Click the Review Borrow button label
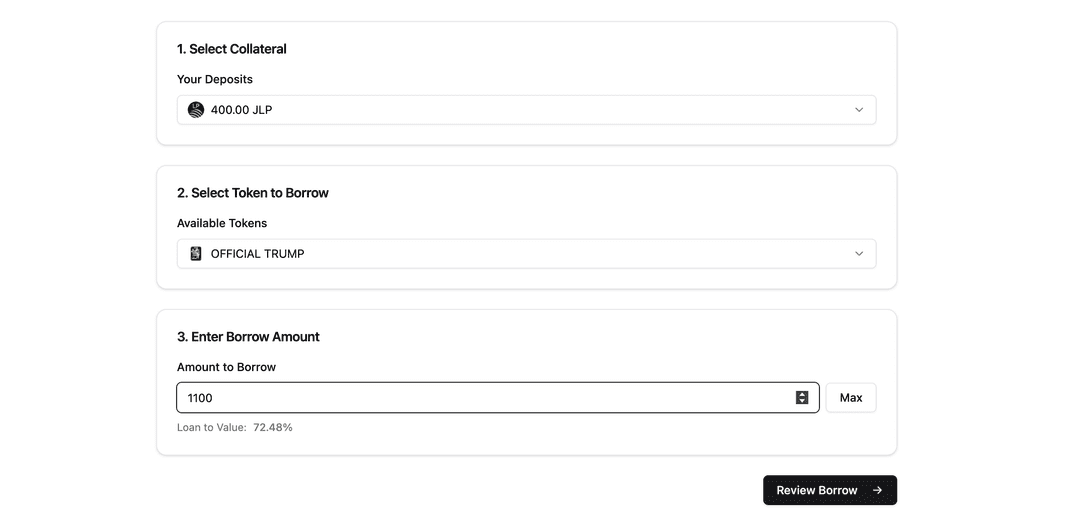The height and width of the screenshot is (523, 1080). (816, 491)
